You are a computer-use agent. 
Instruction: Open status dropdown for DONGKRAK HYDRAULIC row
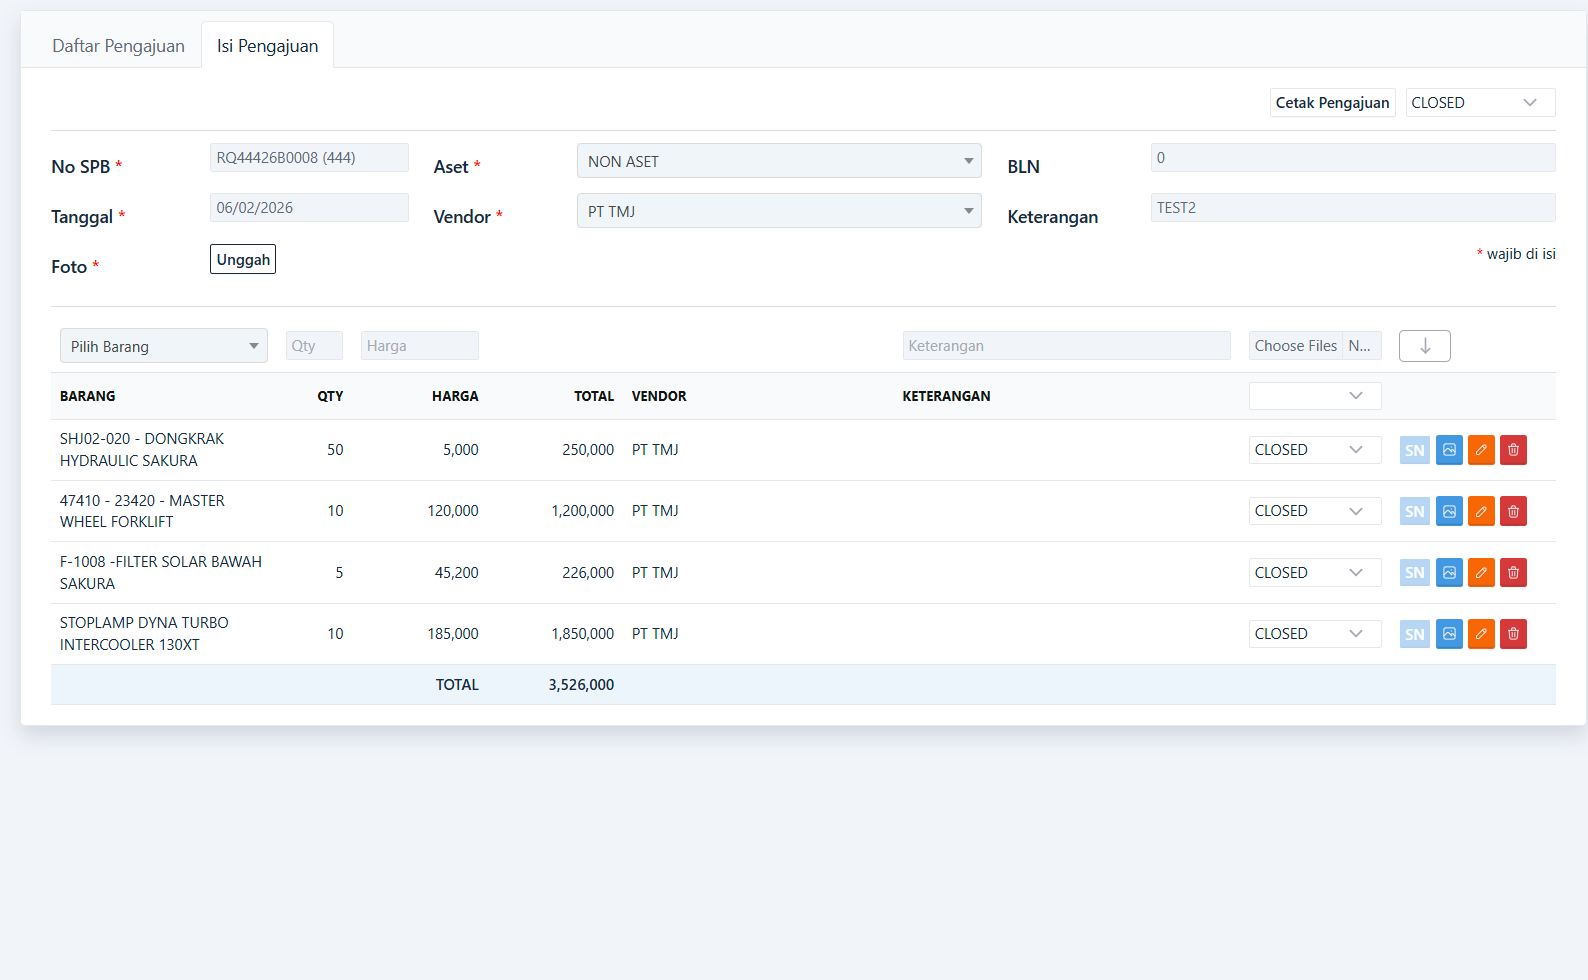[x=1314, y=450]
